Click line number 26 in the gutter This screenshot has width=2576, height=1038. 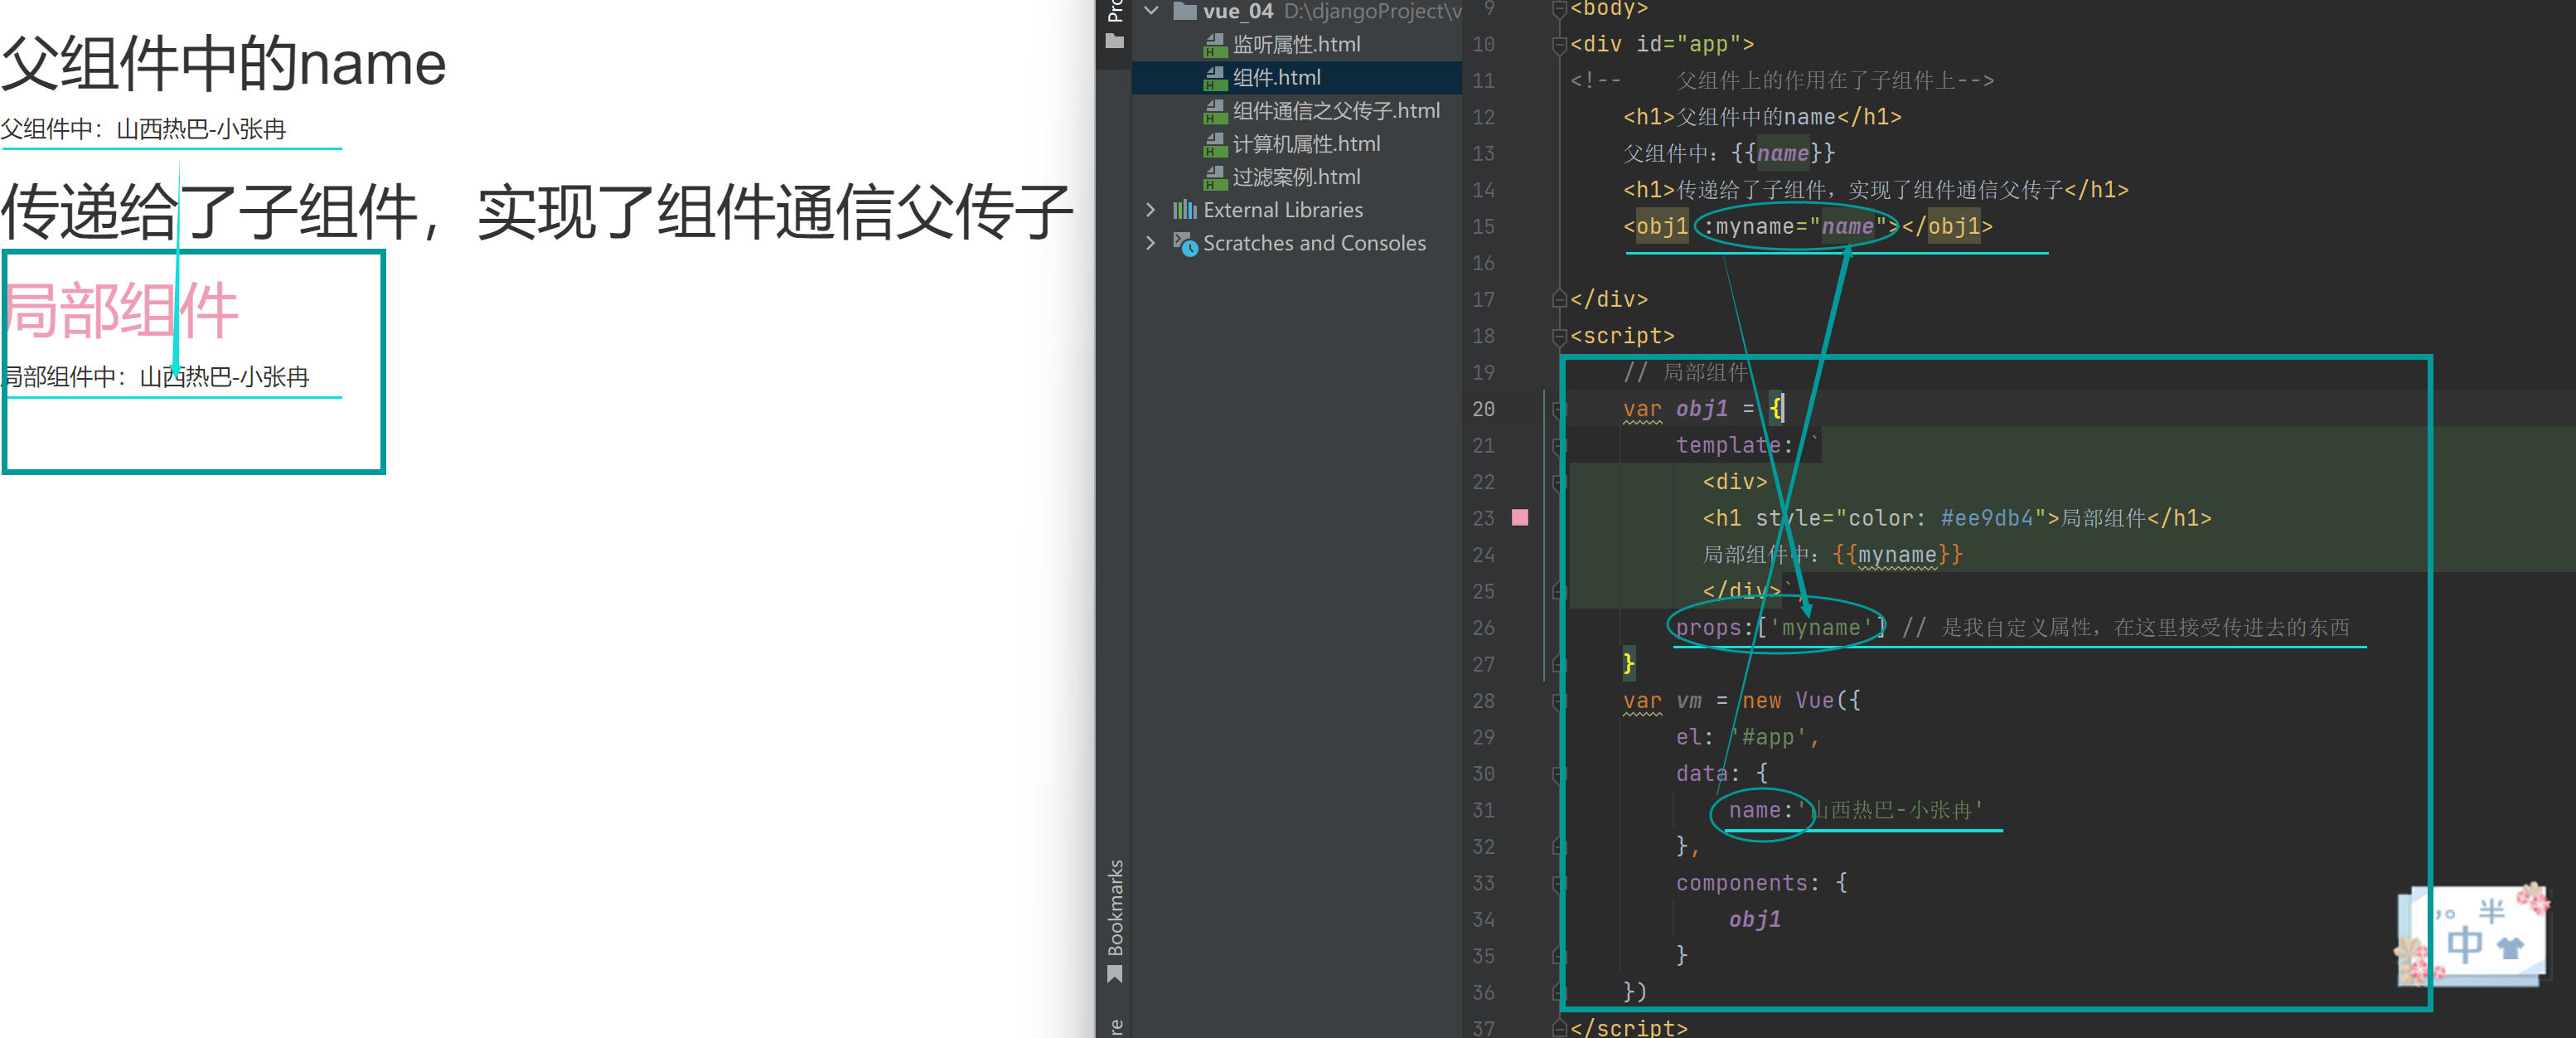1483,628
